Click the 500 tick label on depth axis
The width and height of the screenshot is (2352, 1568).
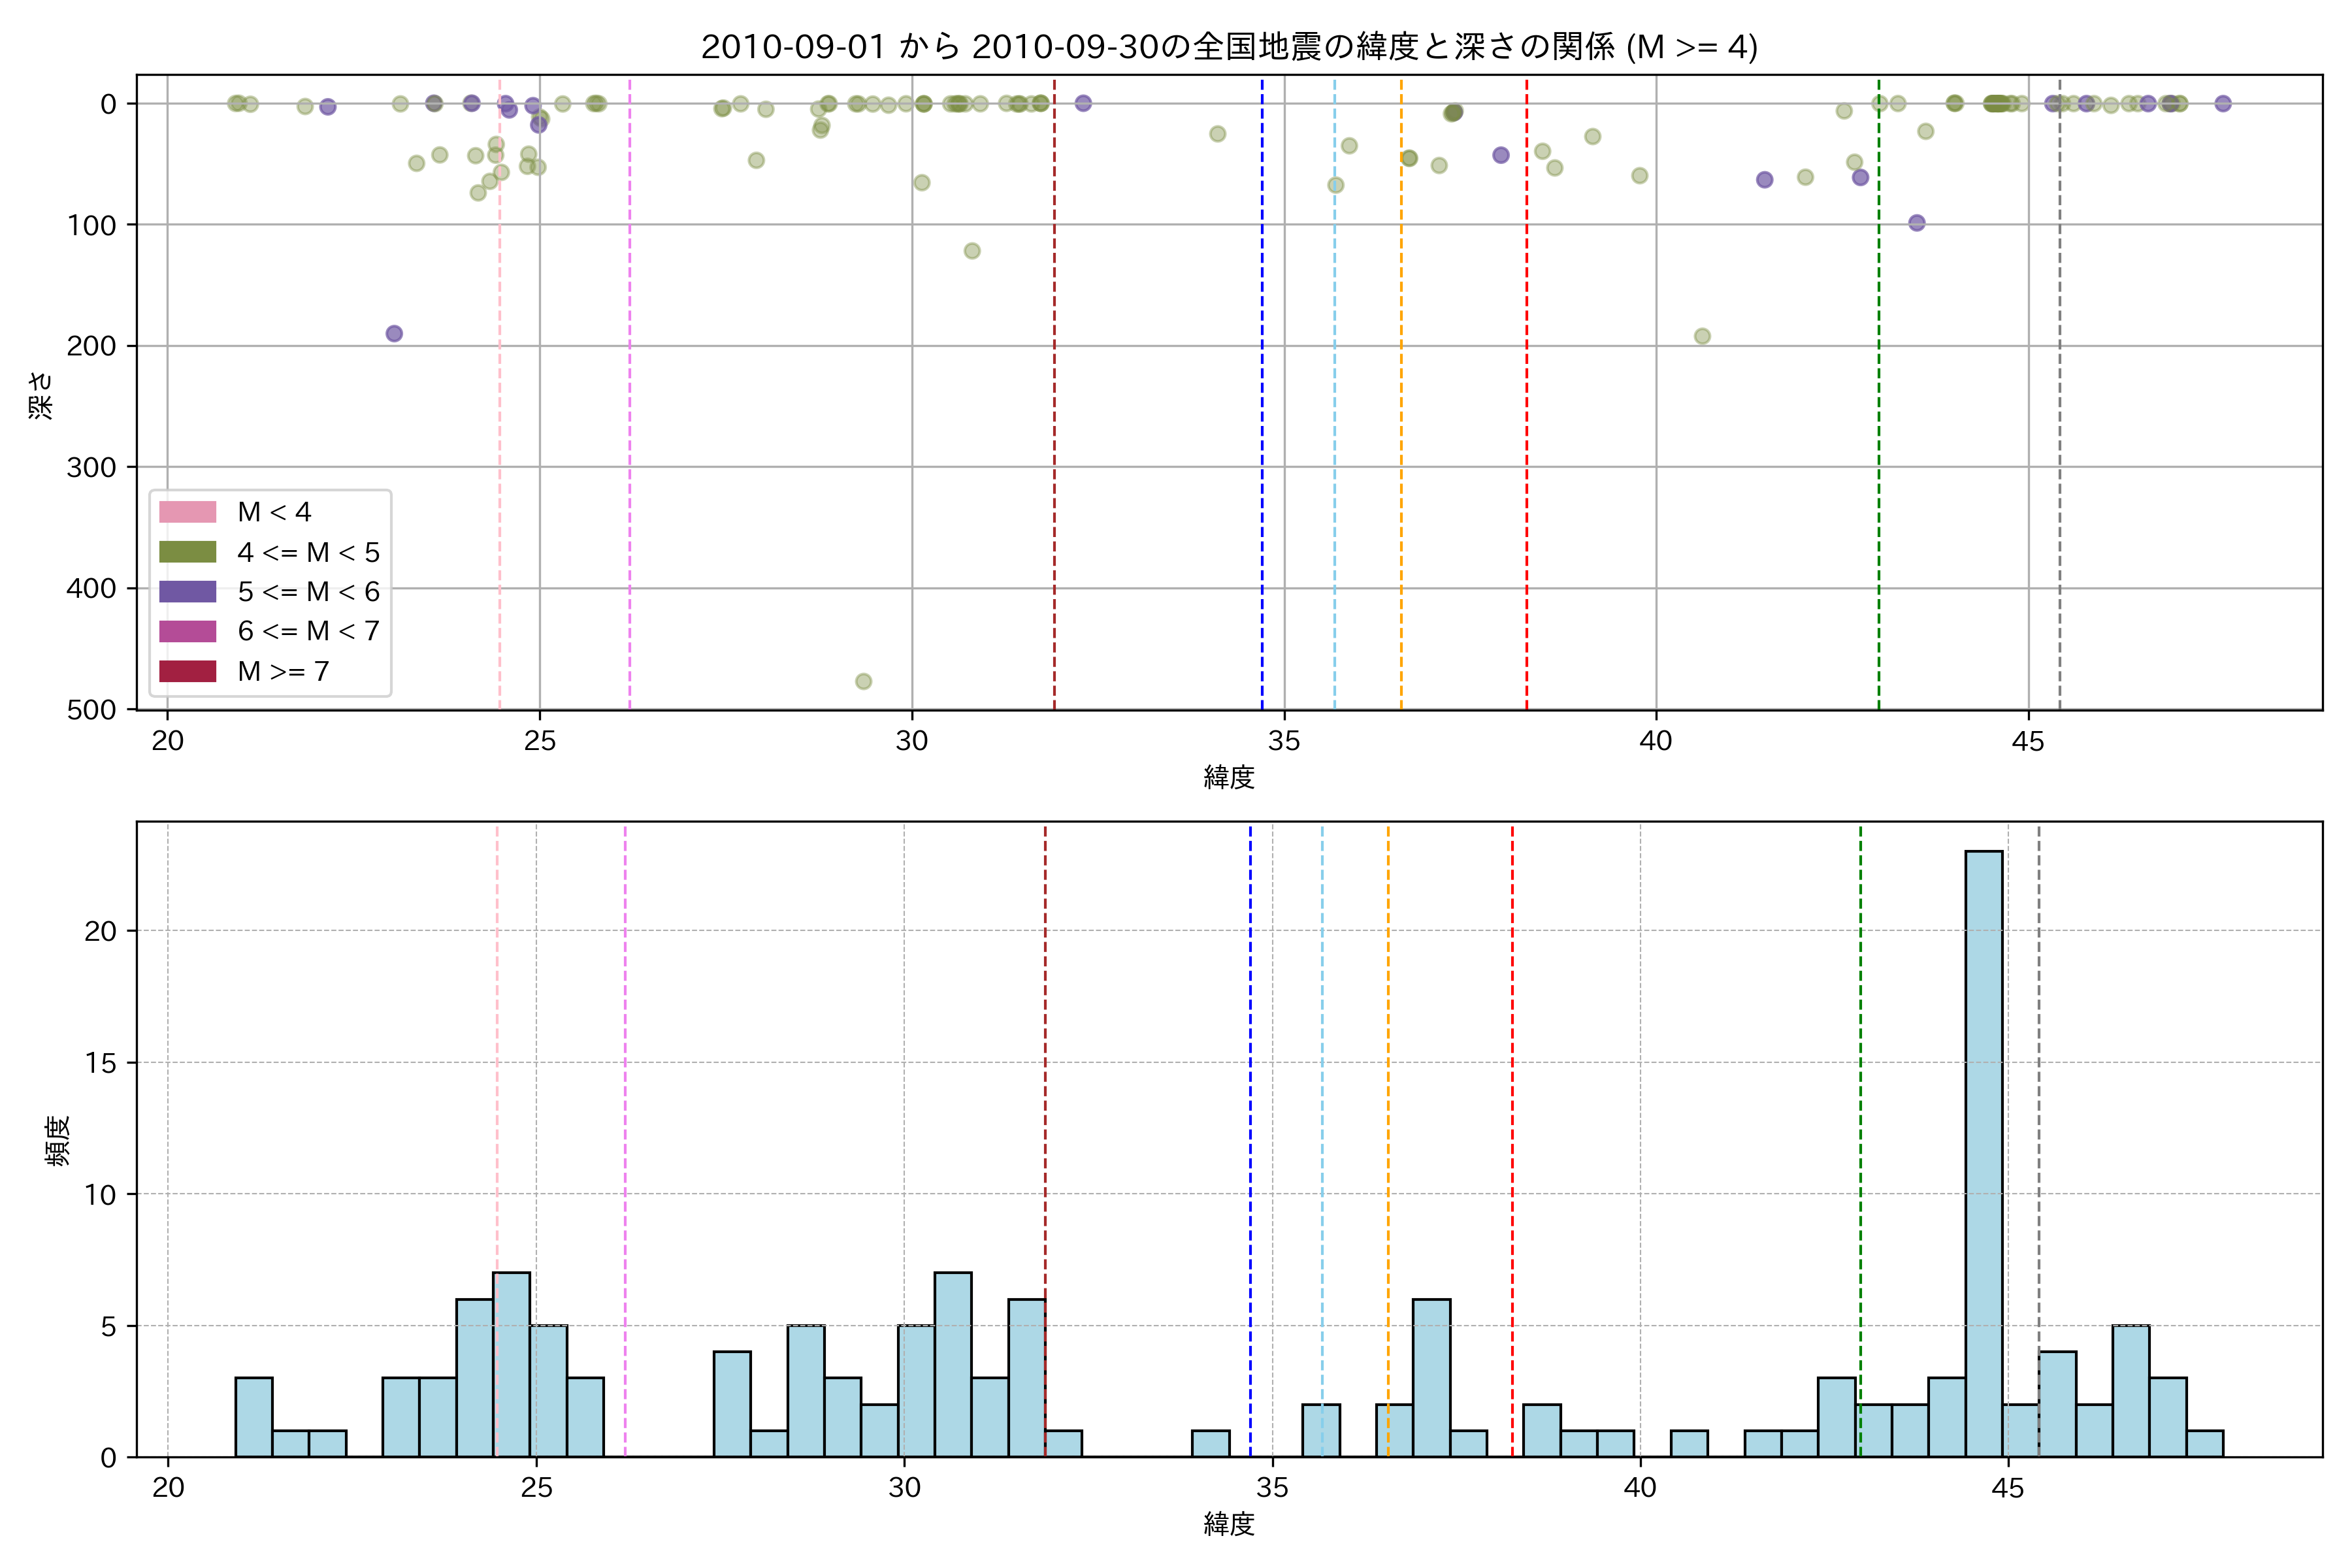point(91,709)
